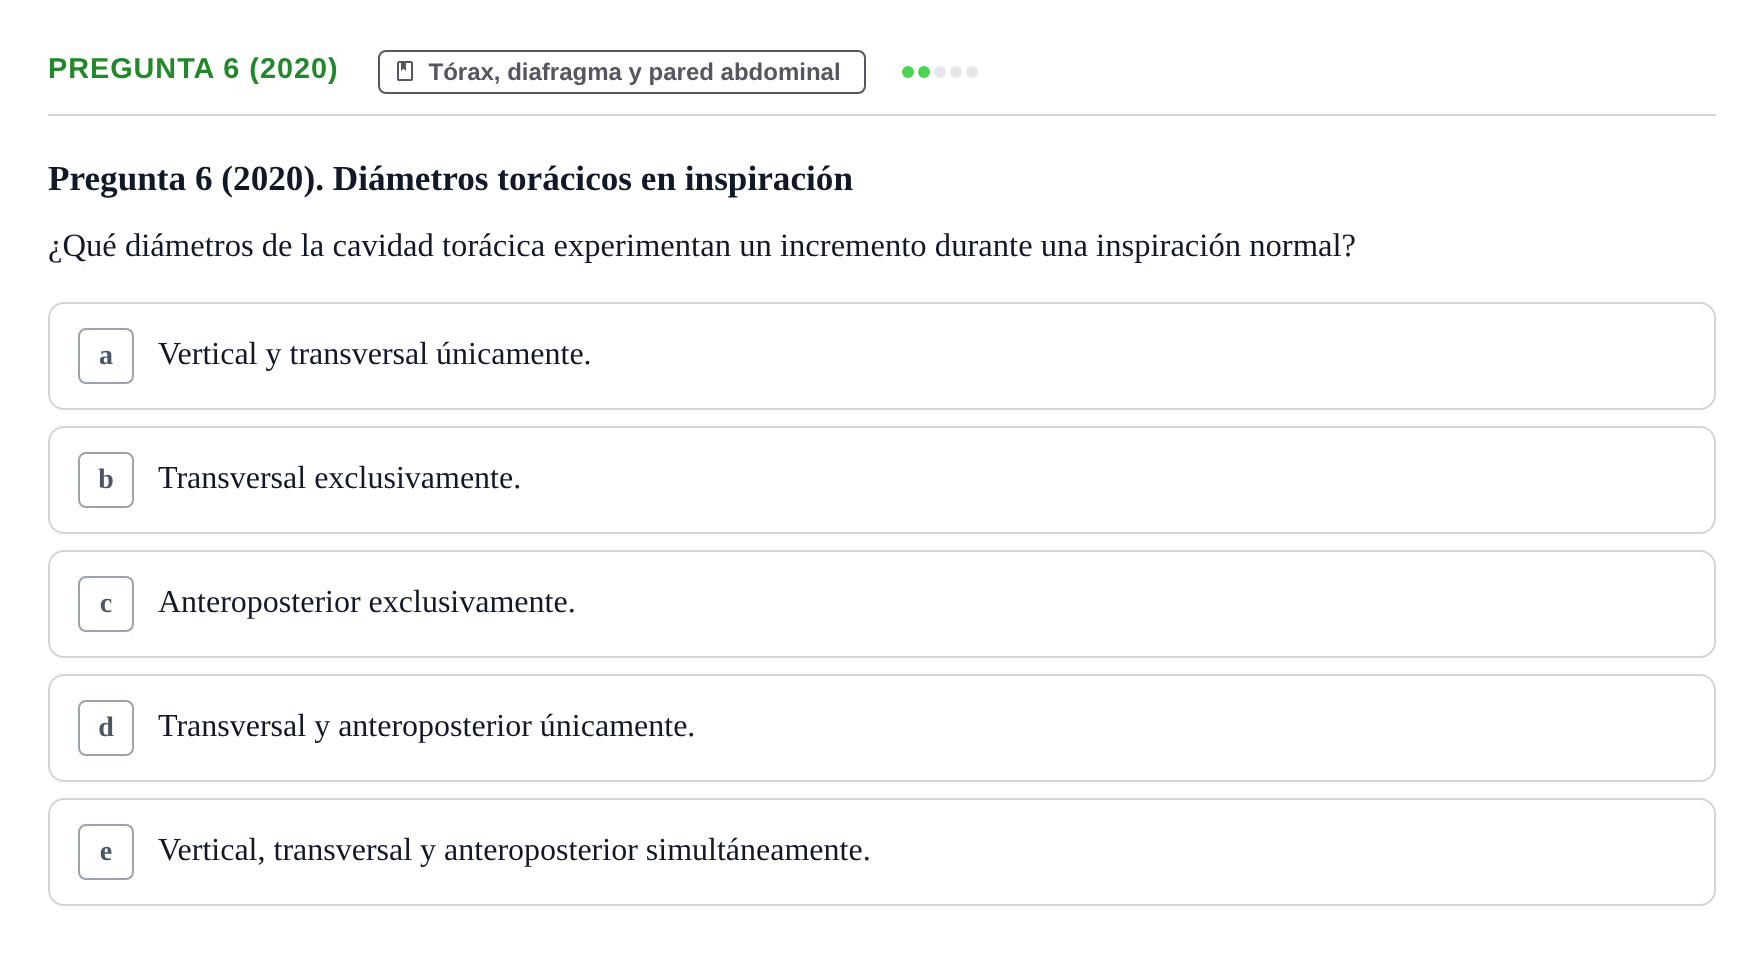Choose answer Anteroposterior exclusivamente

[x=882, y=604]
